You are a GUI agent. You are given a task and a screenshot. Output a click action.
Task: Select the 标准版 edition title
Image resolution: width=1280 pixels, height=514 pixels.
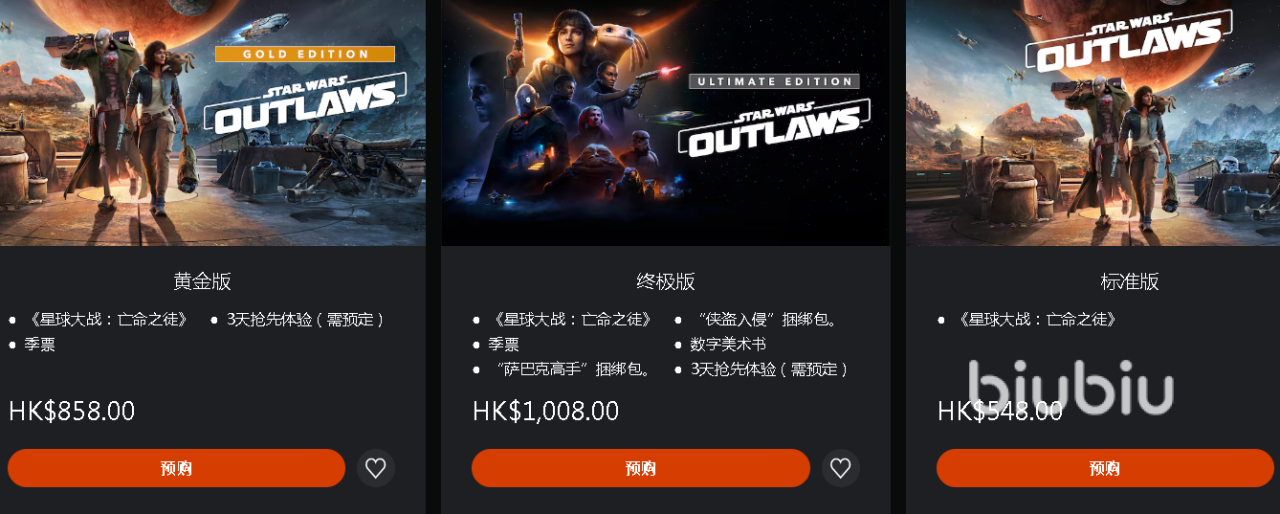pyautogui.click(x=1130, y=282)
